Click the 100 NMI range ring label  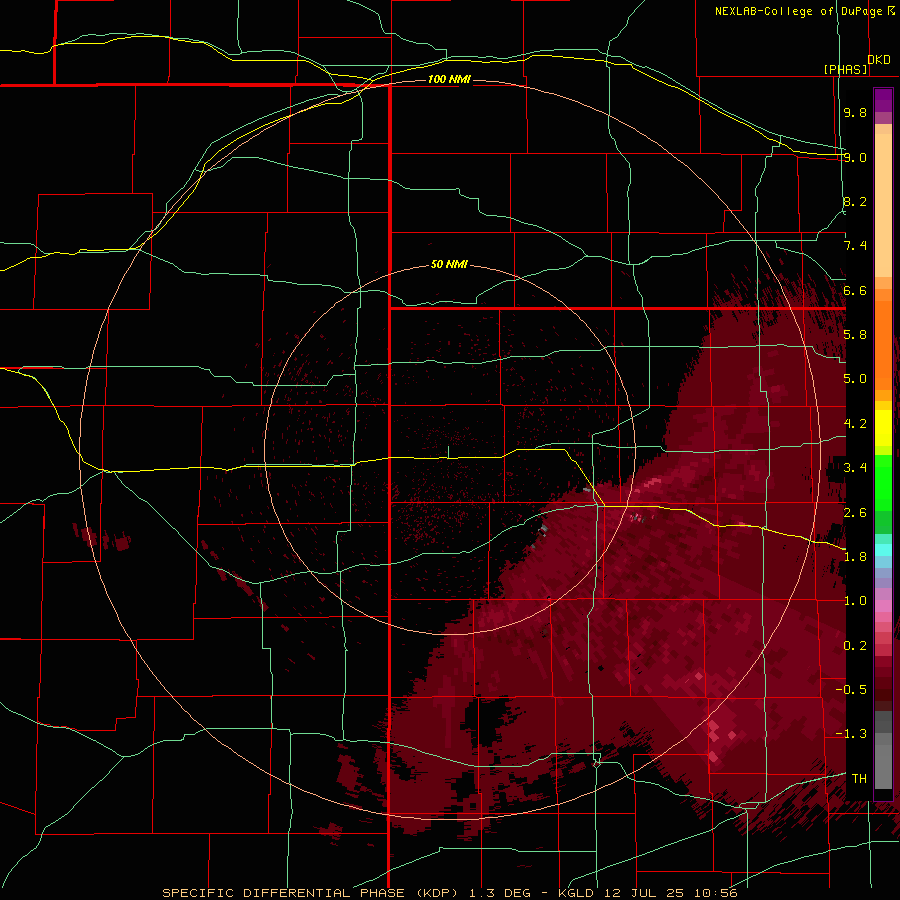pos(449,79)
